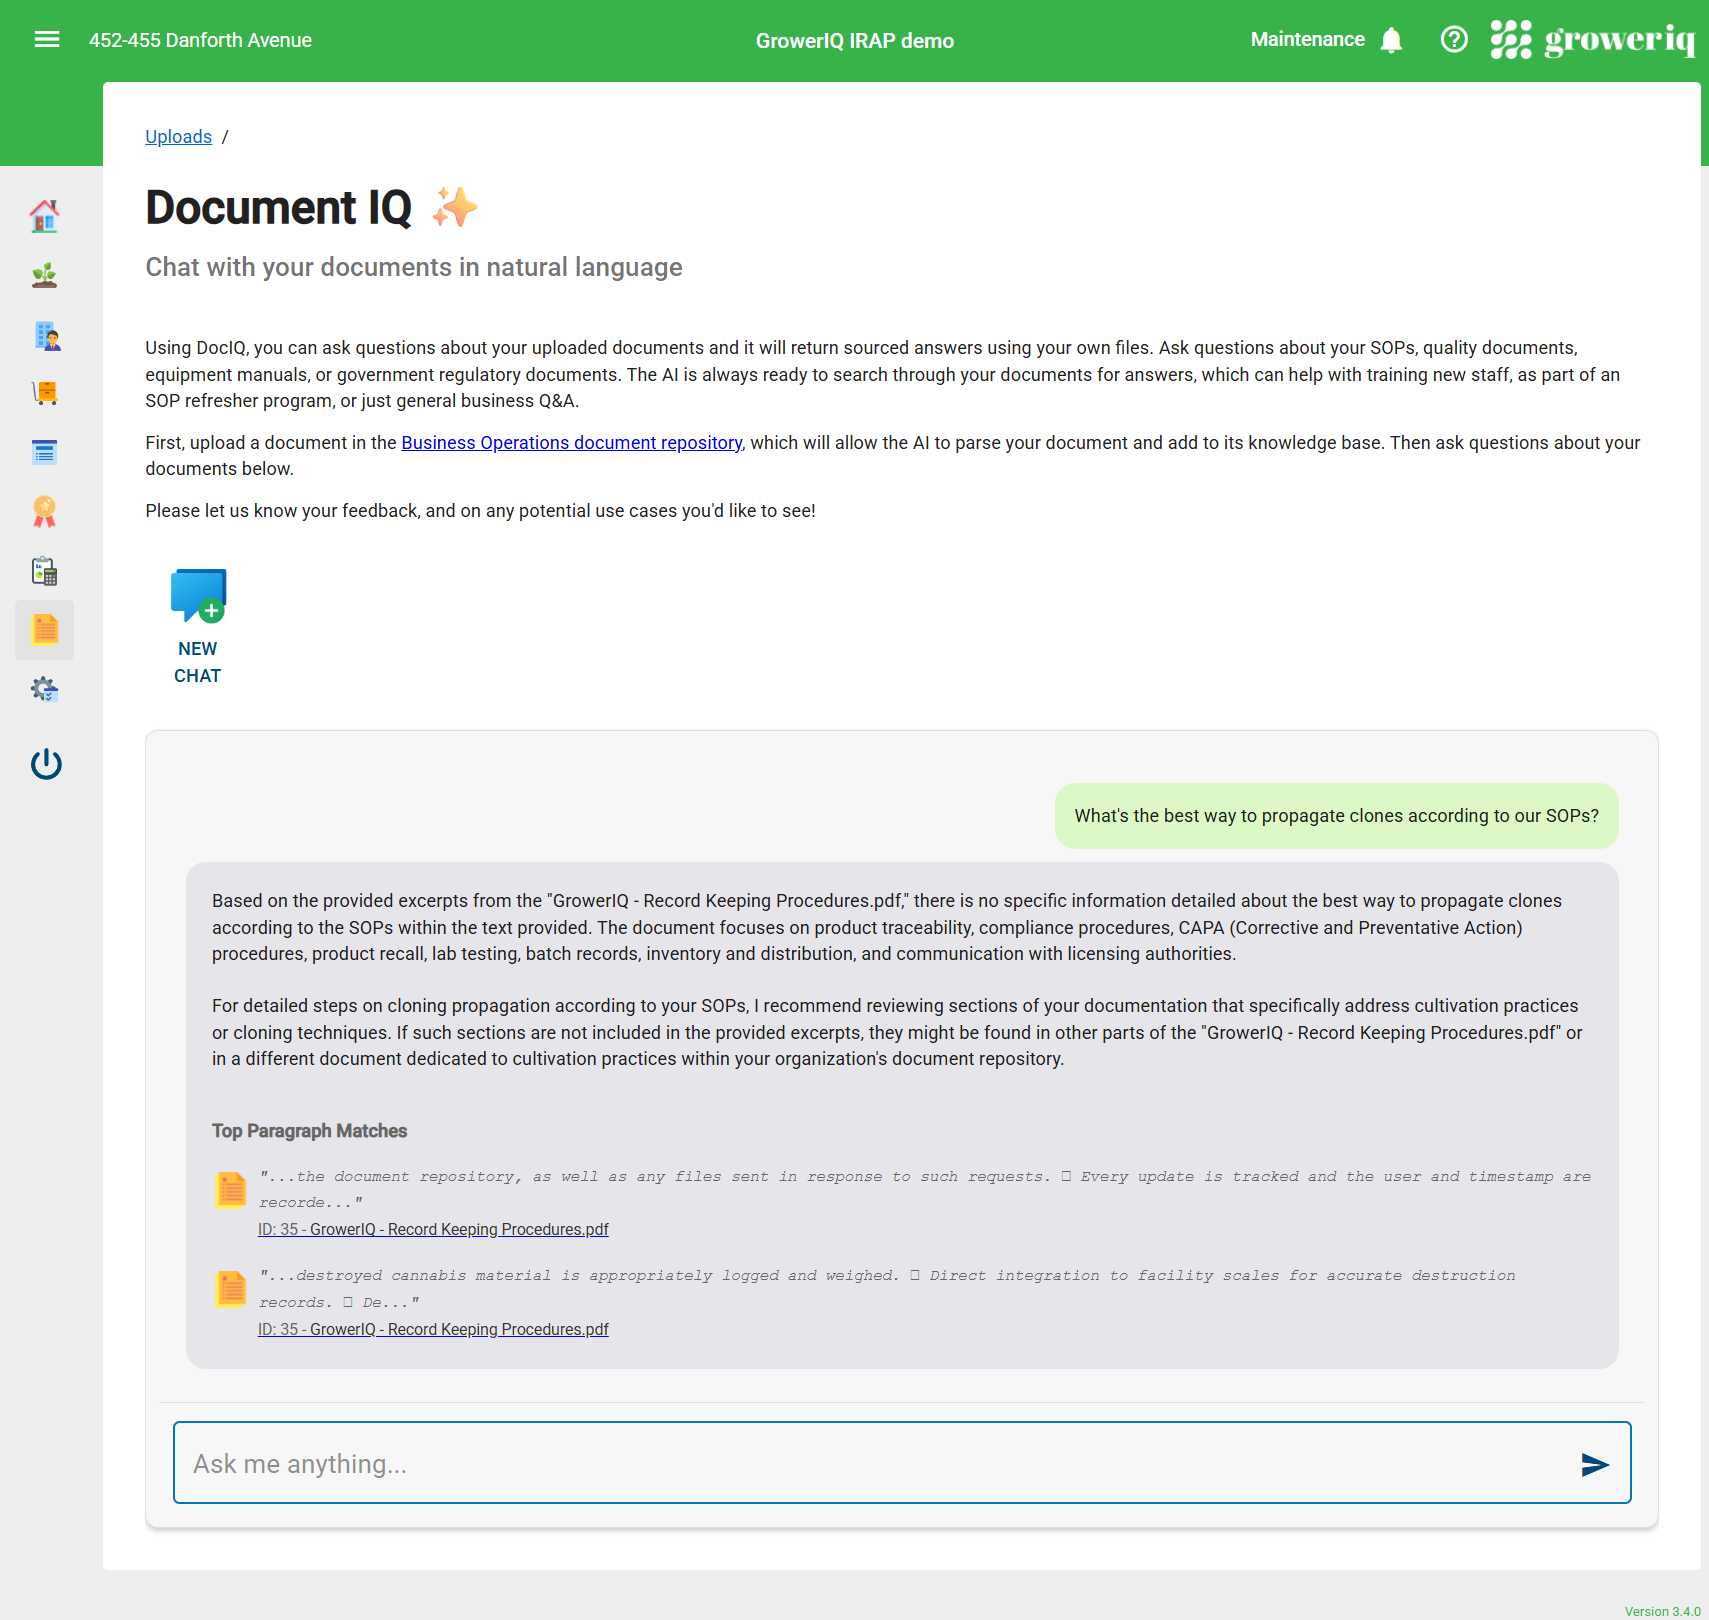Image resolution: width=1709 pixels, height=1620 pixels.
Task: Click the notifications bell icon
Action: 1391,40
